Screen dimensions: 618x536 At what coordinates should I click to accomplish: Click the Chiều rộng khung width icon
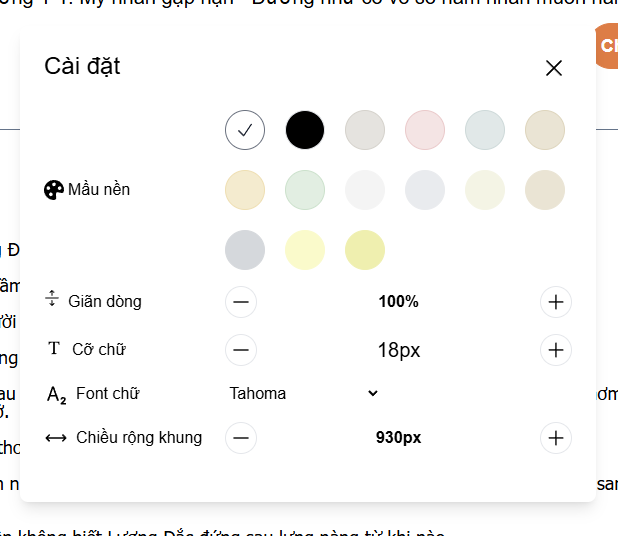click(x=56, y=438)
